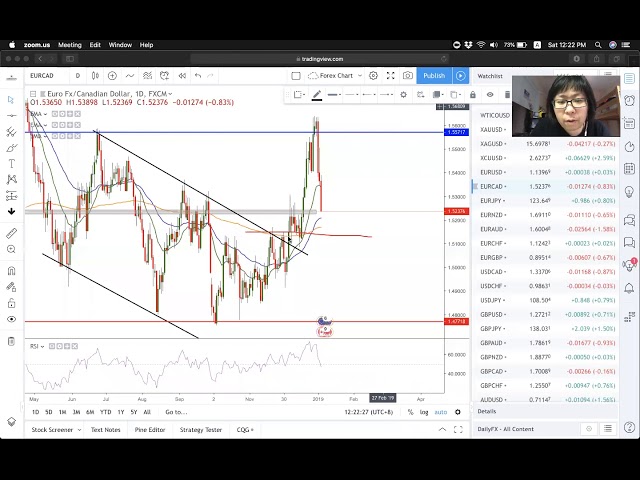Select the text annotation tool
Viewport: 640px width, 480px height.
[x=11, y=163]
